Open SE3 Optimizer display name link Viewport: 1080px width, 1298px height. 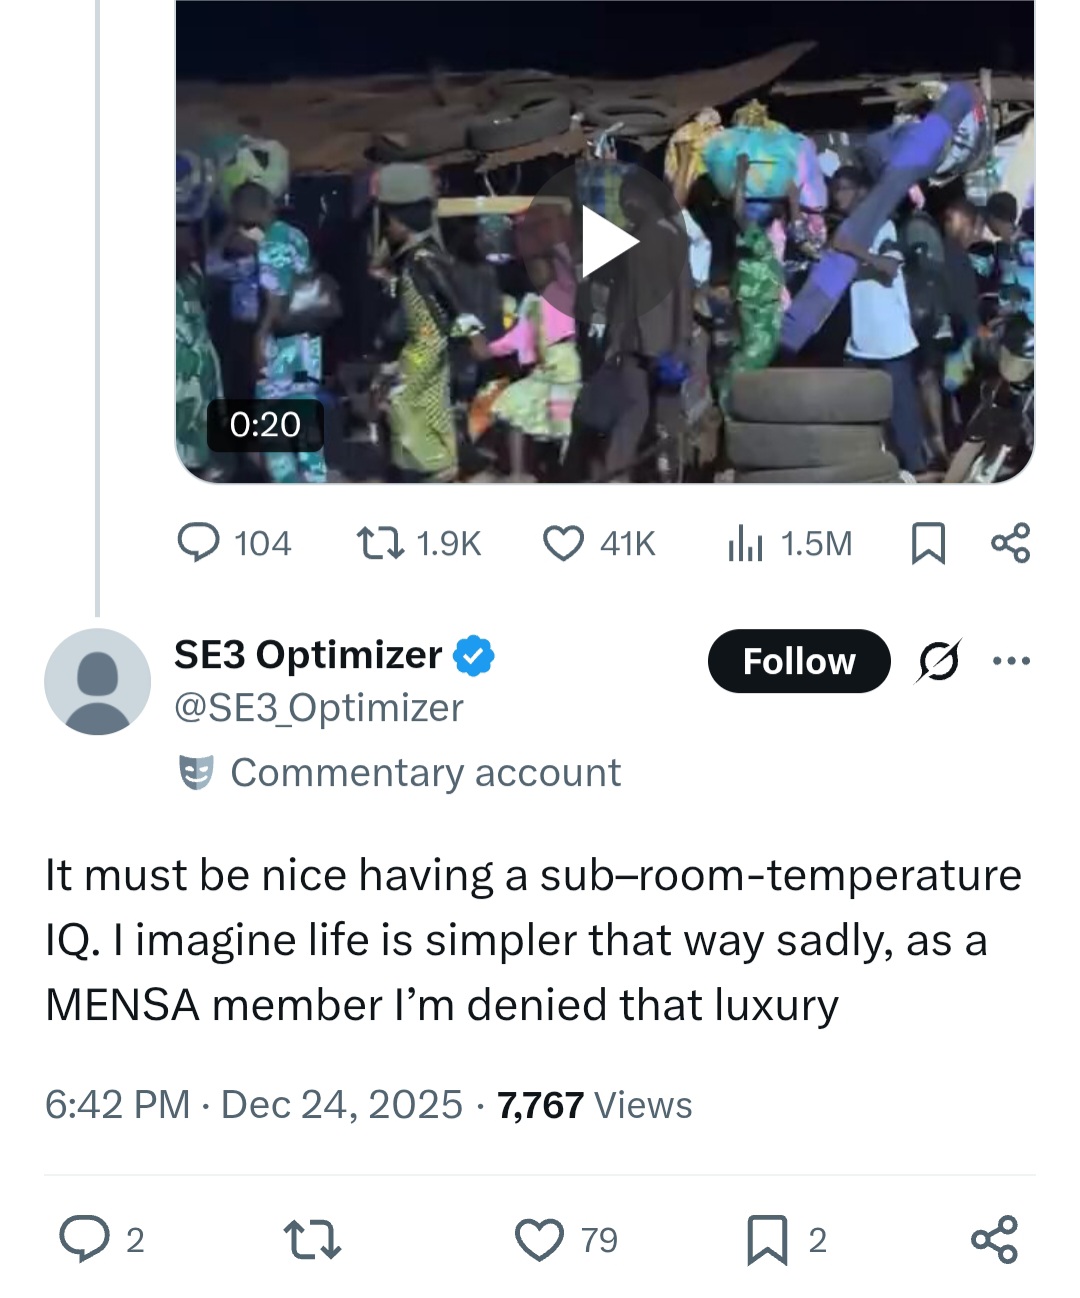tap(307, 655)
